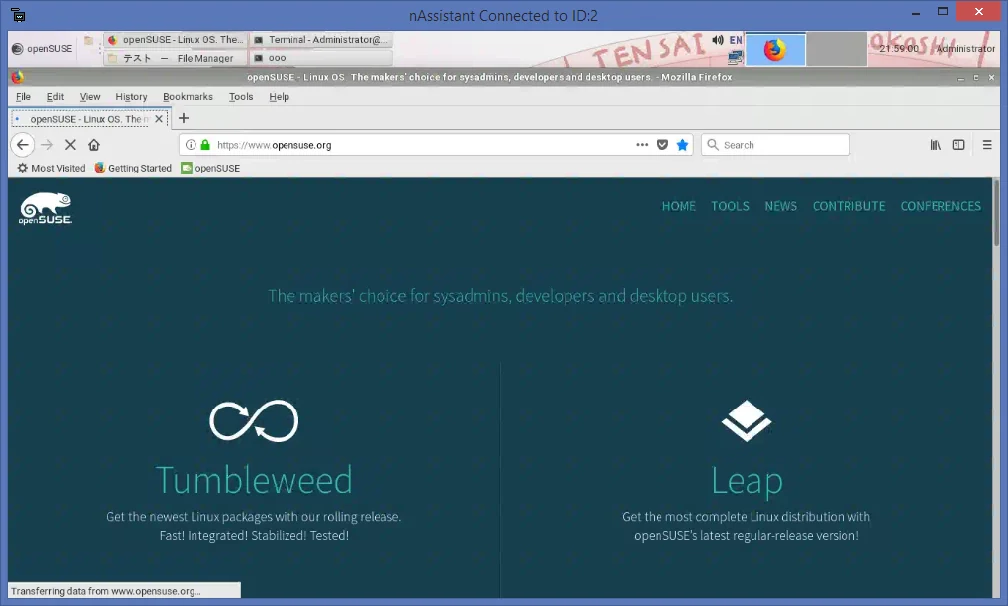This screenshot has height=606, width=1008.
Task: Open the NEWS link in the site navigation
Action: 780,206
